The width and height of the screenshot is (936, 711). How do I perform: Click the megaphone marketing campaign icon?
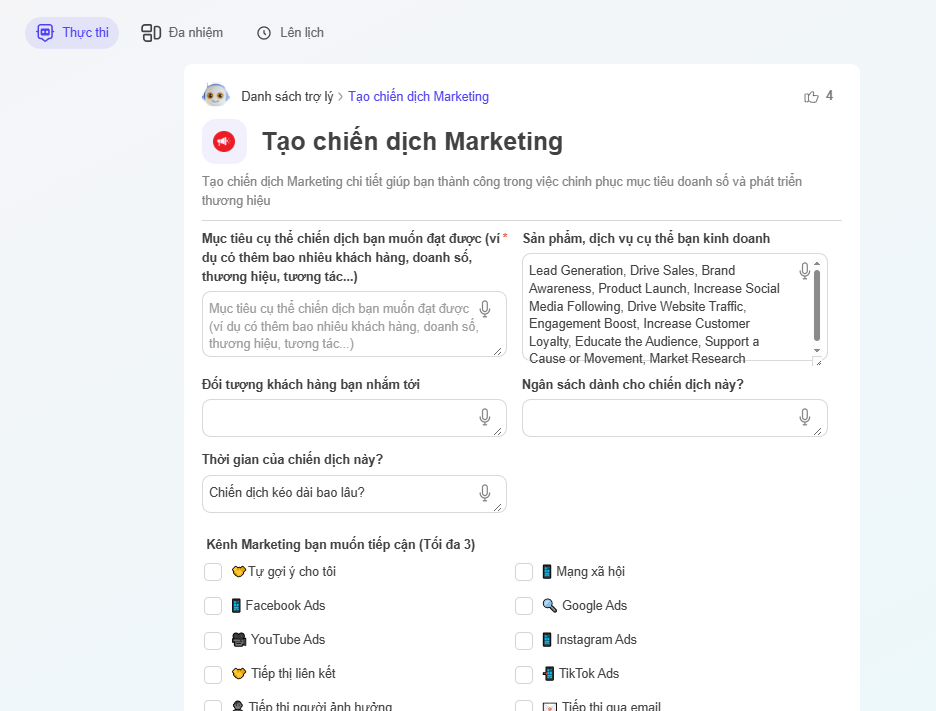click(x=224, y=142)
